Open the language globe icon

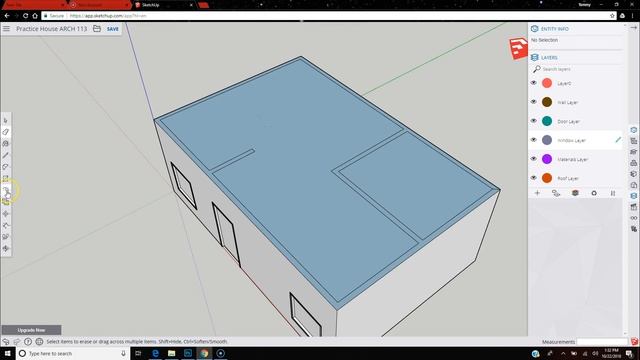(39, 342)
